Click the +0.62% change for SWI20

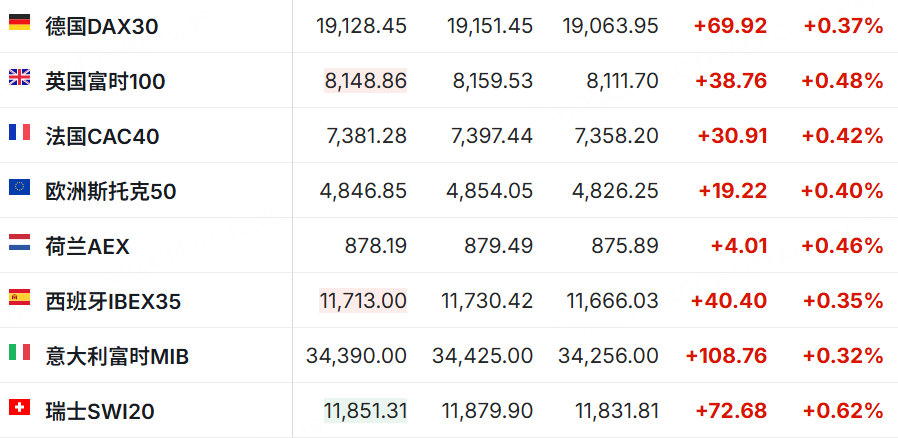click(x=842, y=411)
